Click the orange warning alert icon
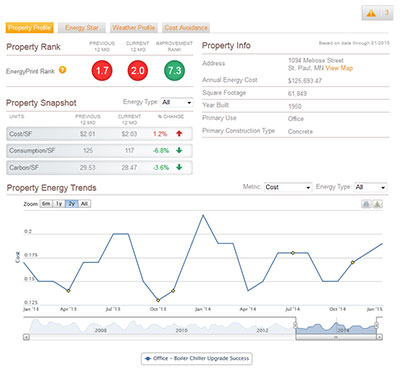400x371 pixels. tap(371, 13)
